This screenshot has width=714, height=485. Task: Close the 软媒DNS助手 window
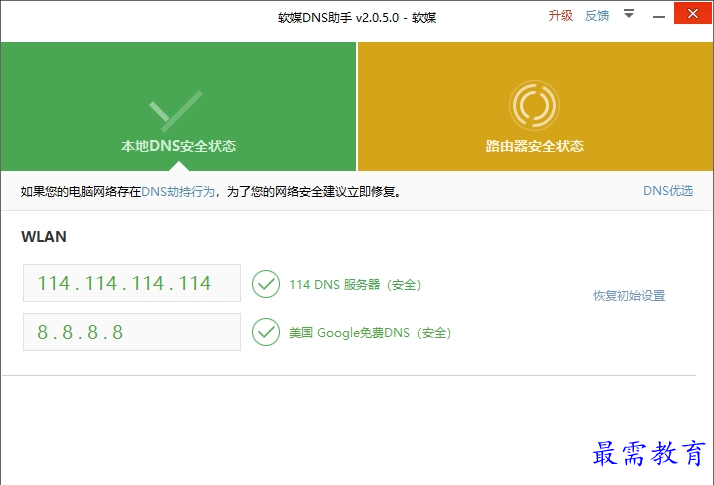[693, 13]
